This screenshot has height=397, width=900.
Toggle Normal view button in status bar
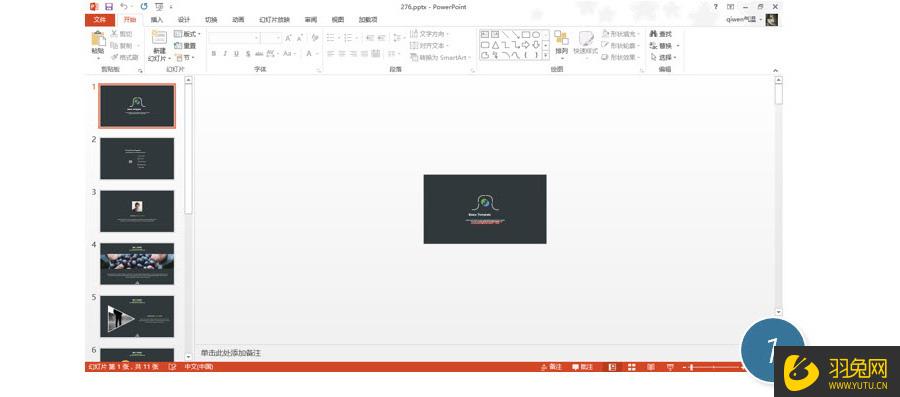pyautogui.click(x=612, y=367)
